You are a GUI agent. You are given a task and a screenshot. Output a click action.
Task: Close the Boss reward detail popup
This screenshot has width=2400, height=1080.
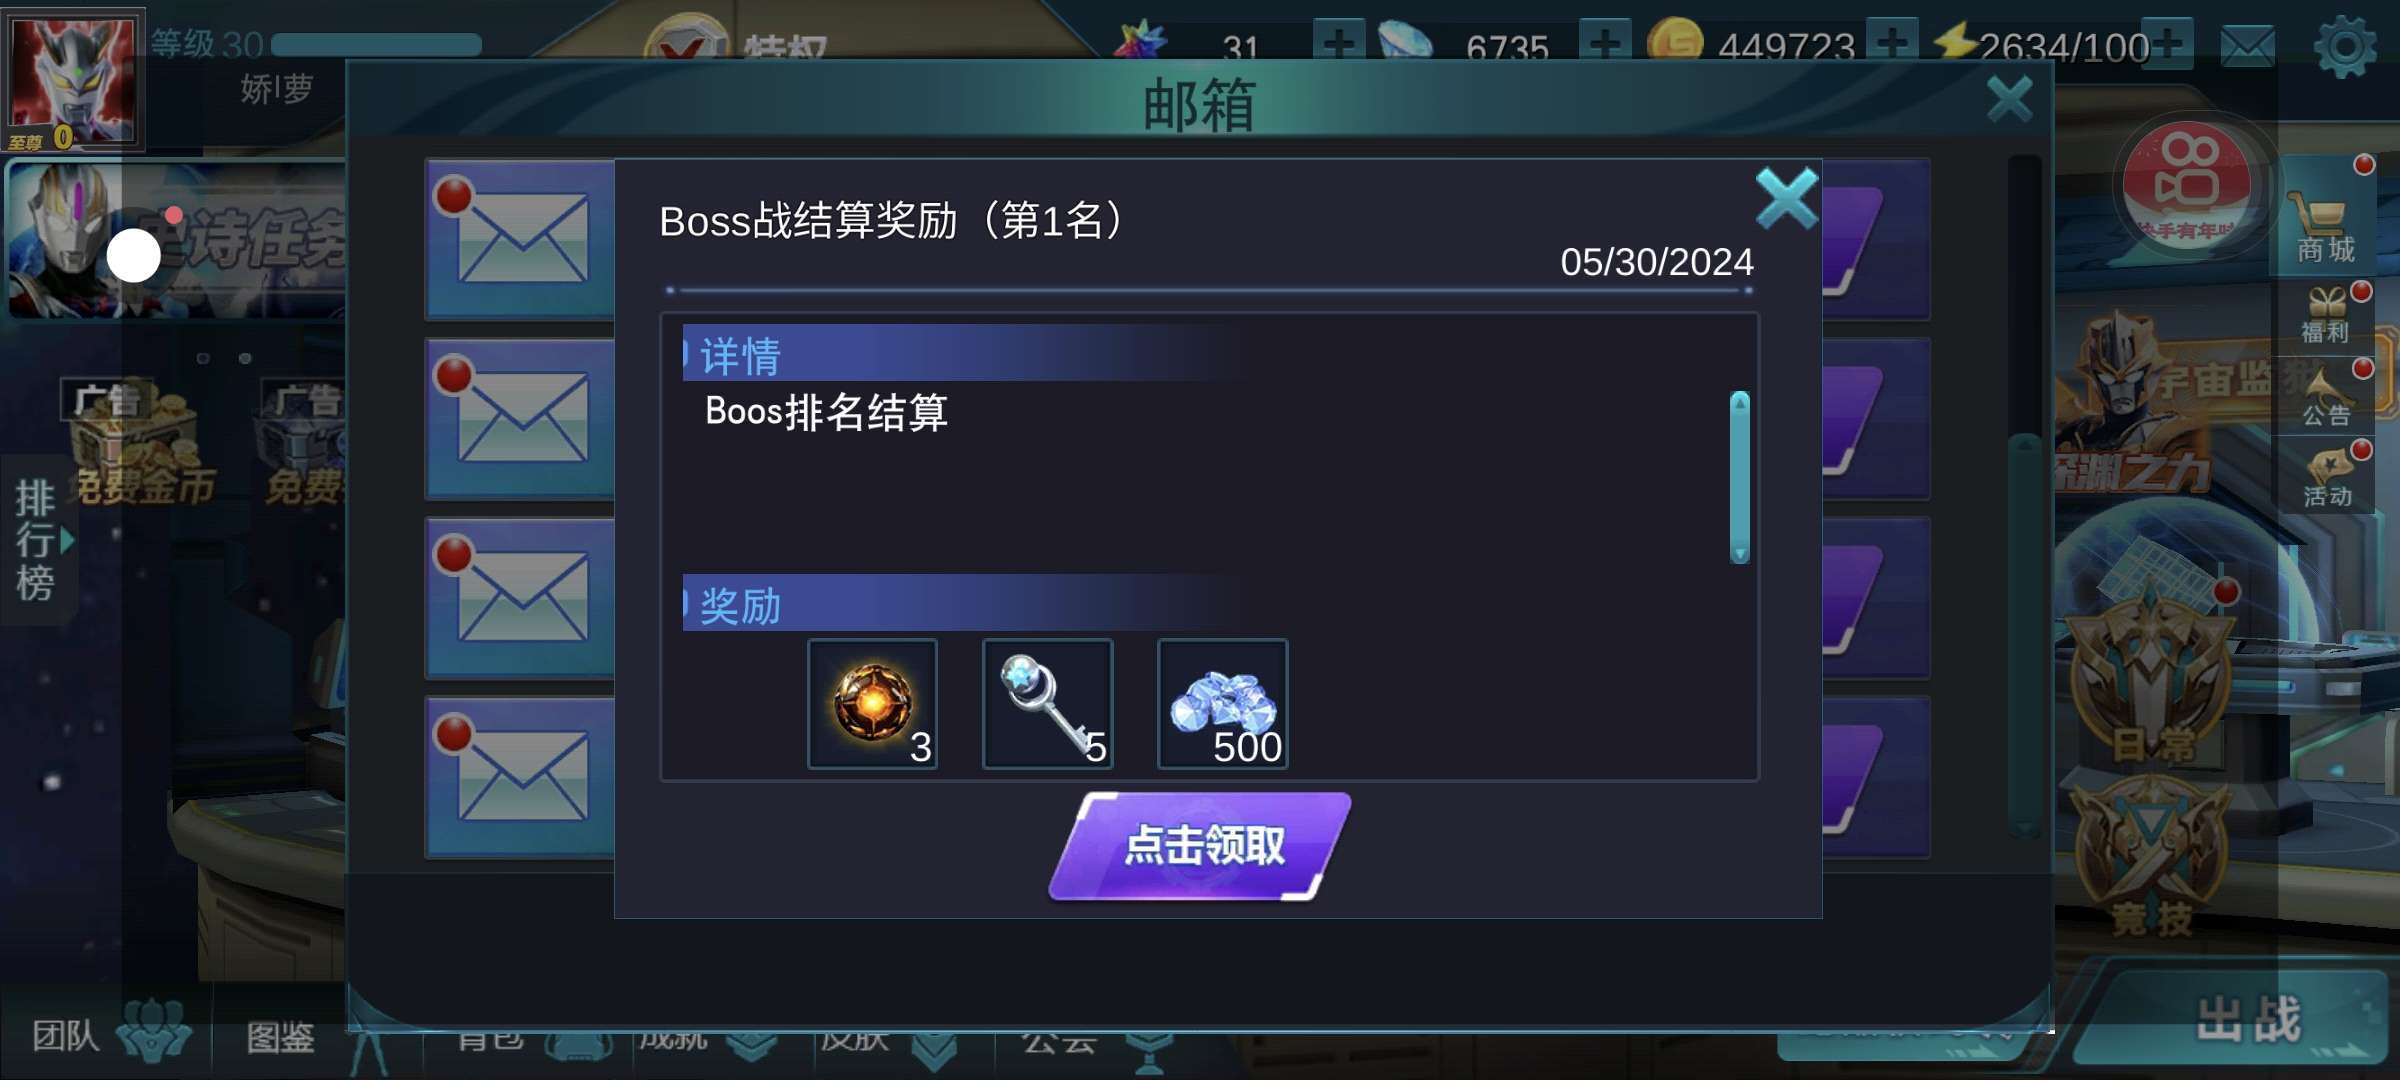tap(1786, 198)
